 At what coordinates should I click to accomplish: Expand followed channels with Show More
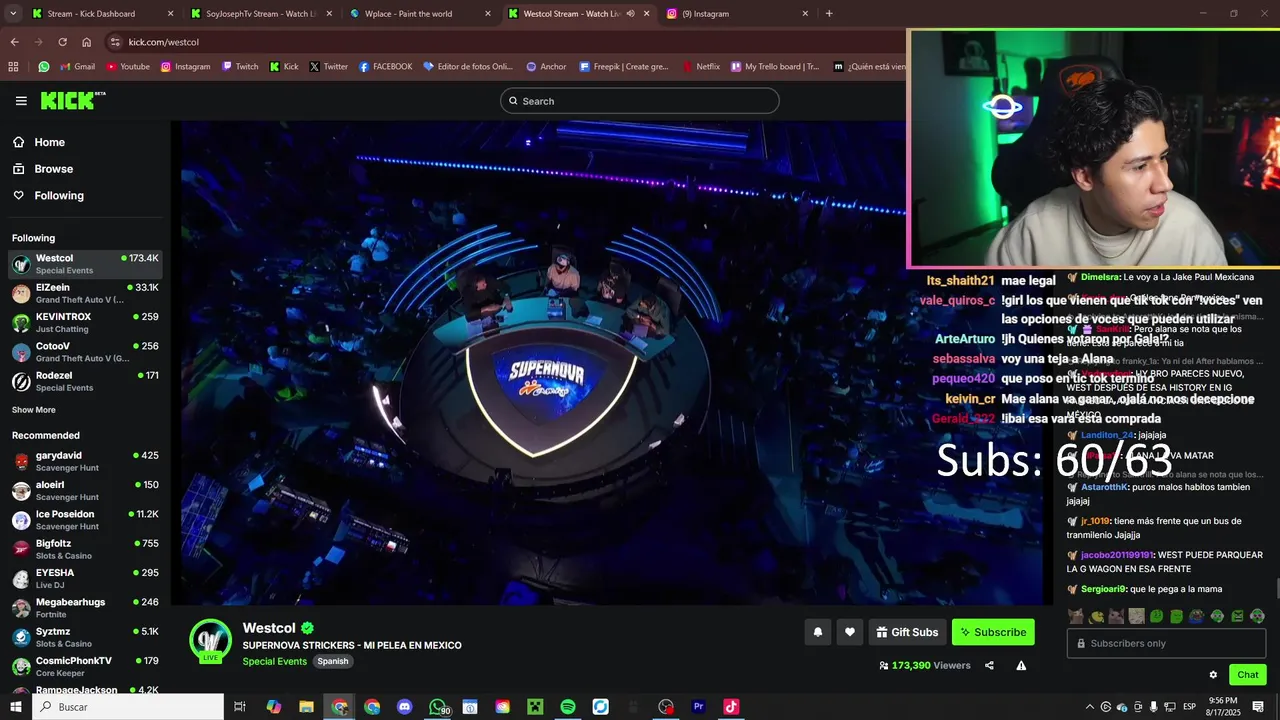[x=34, y=410]
